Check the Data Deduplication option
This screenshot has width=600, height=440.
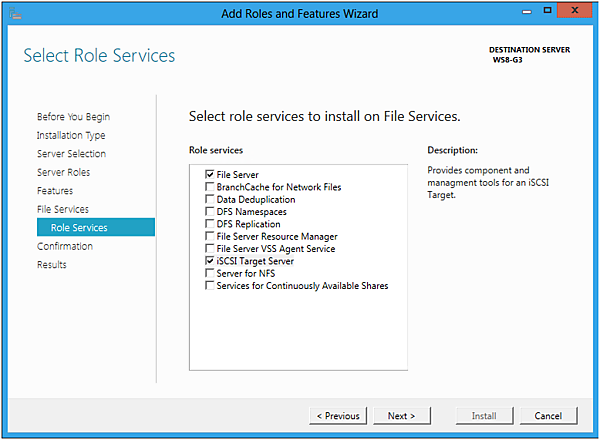tap(209, 200)
